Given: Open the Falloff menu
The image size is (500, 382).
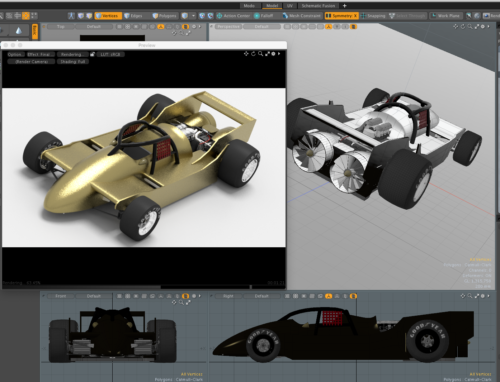Looking at the screenshot, I should [x=264, y=16].
